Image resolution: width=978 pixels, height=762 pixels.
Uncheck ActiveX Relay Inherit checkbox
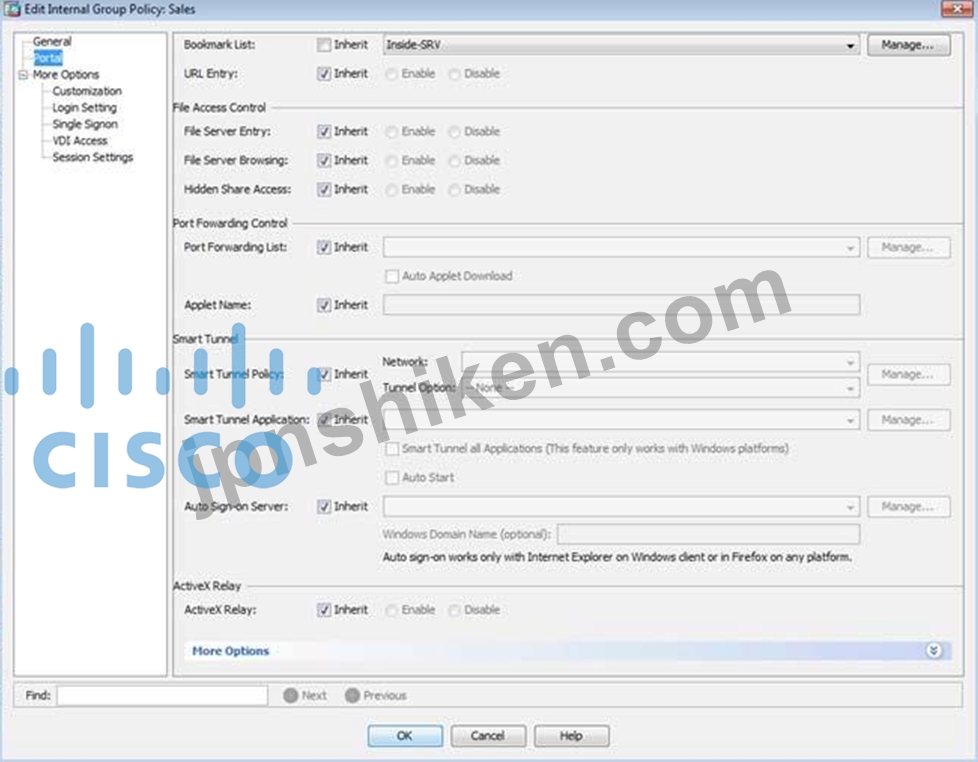click(324, 610)
